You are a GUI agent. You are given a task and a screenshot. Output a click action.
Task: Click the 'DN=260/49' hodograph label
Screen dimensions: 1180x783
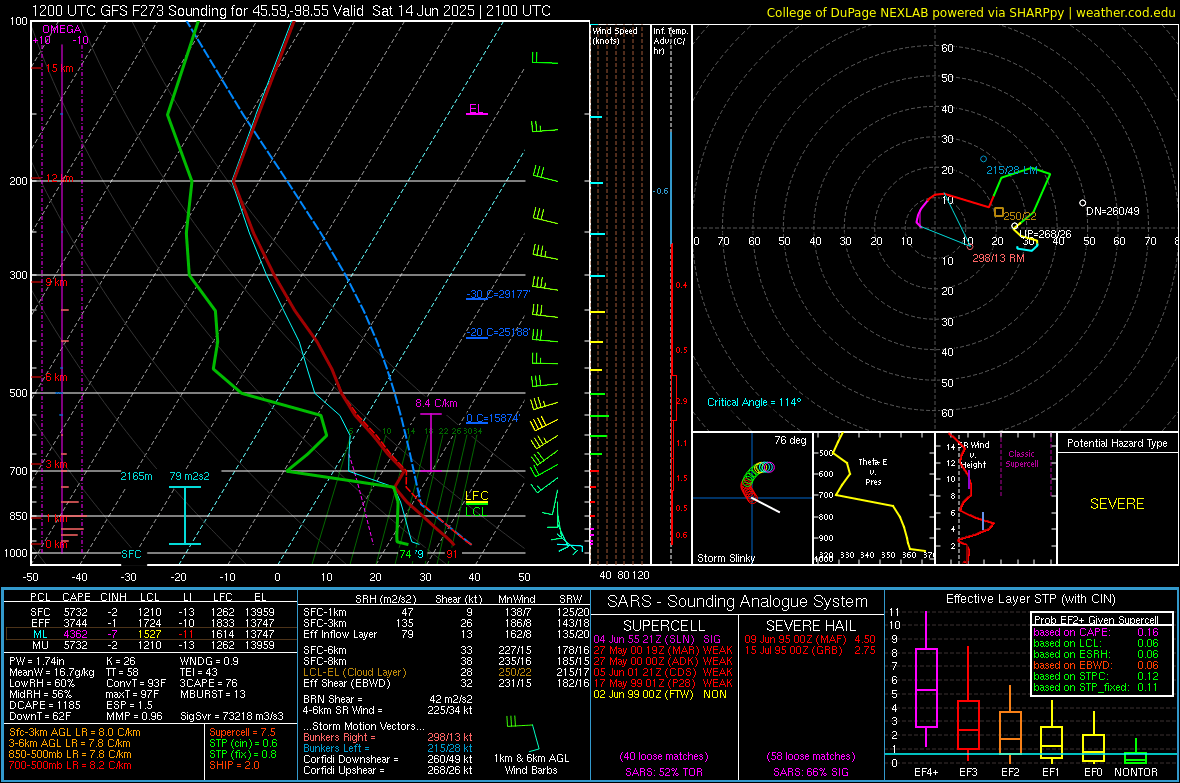point(1112,212)
